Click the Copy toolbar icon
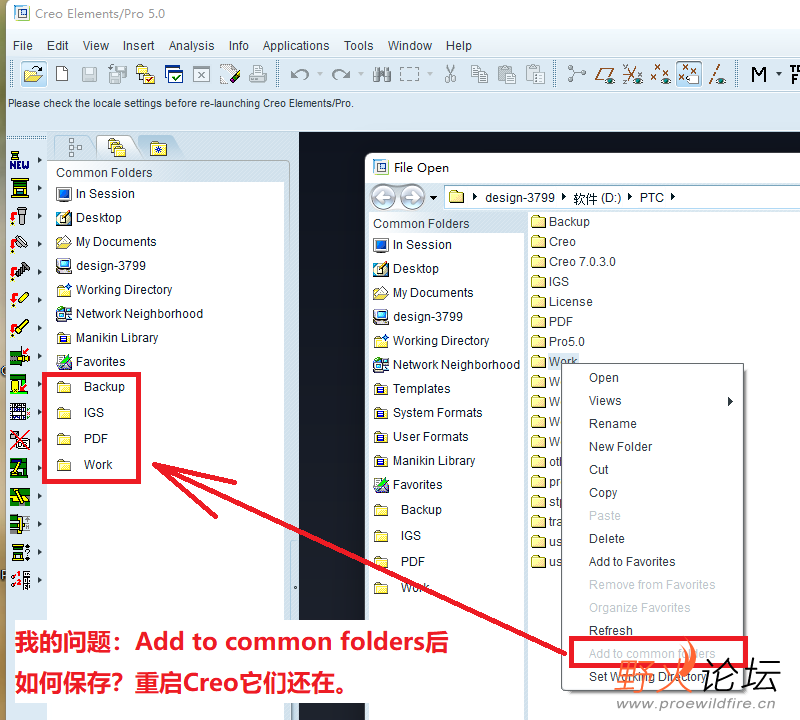Image resolution: width=800 pixels, height=720 pixels. (479, 75)
